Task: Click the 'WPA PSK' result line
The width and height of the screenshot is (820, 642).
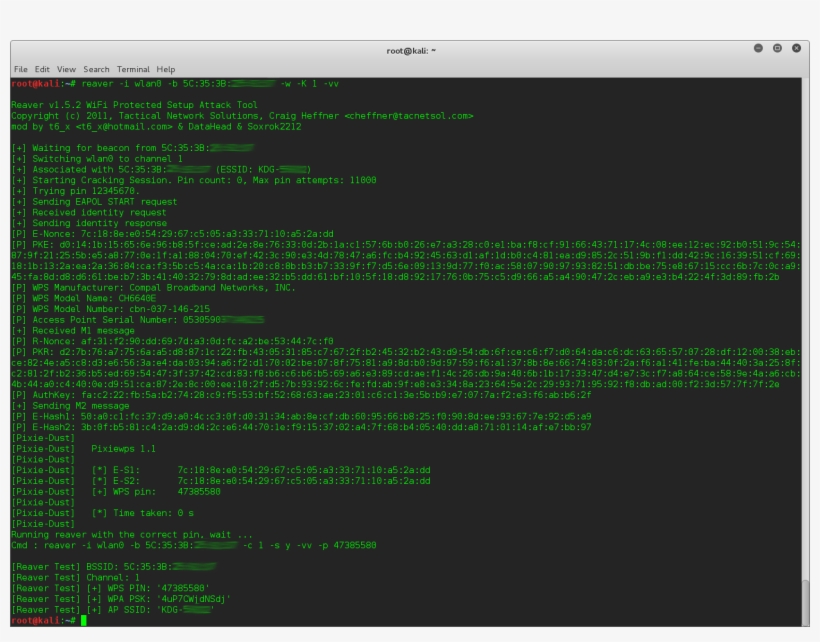Action: pyautogui.click(x=121, y=599)
